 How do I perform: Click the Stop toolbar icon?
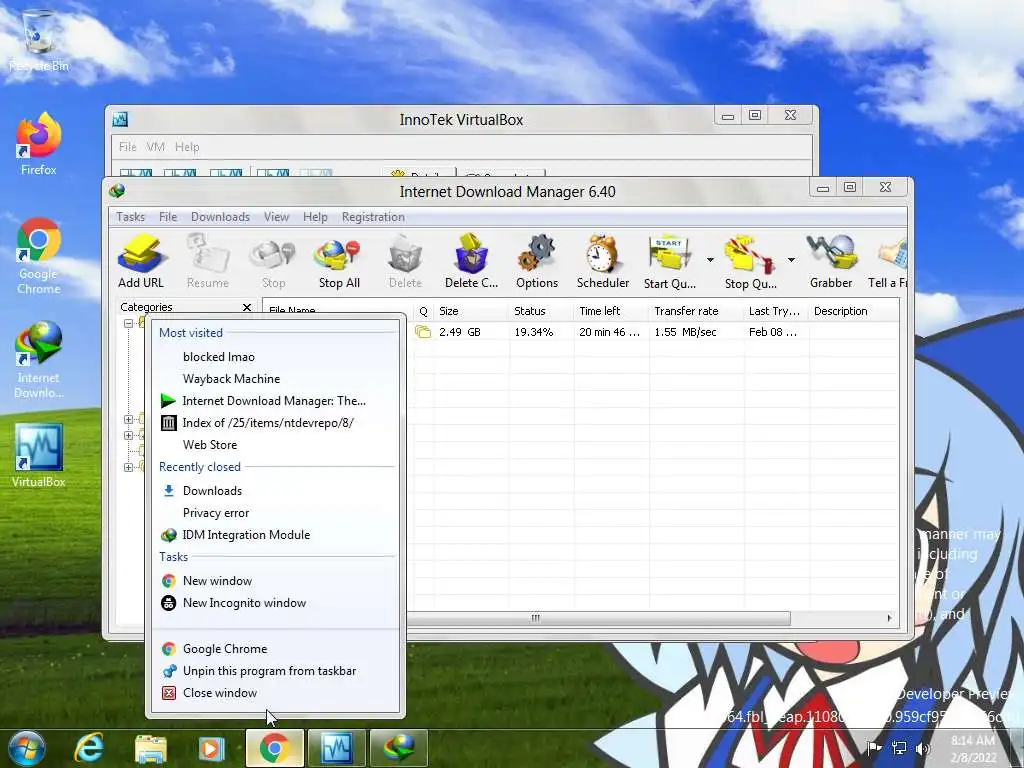(274, 263)
